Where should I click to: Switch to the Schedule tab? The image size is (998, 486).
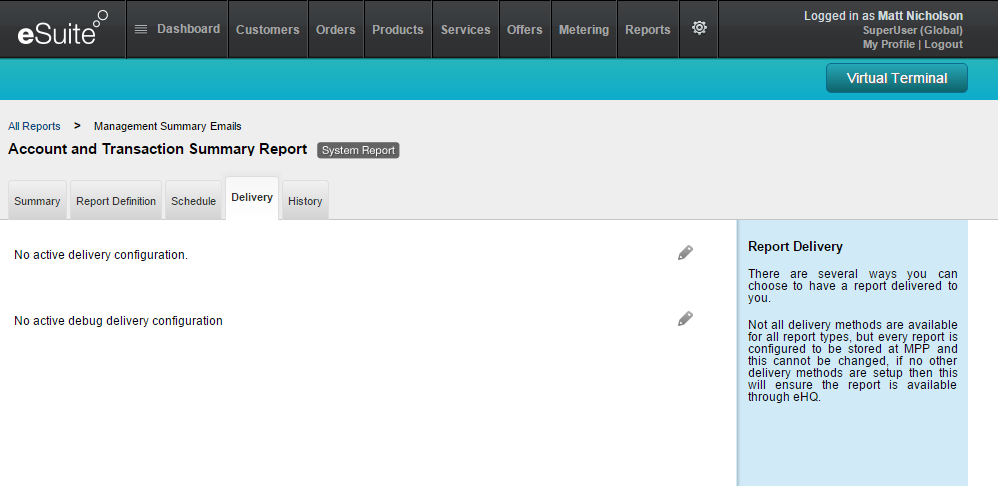pyautogui.click(x=193, y=201)
